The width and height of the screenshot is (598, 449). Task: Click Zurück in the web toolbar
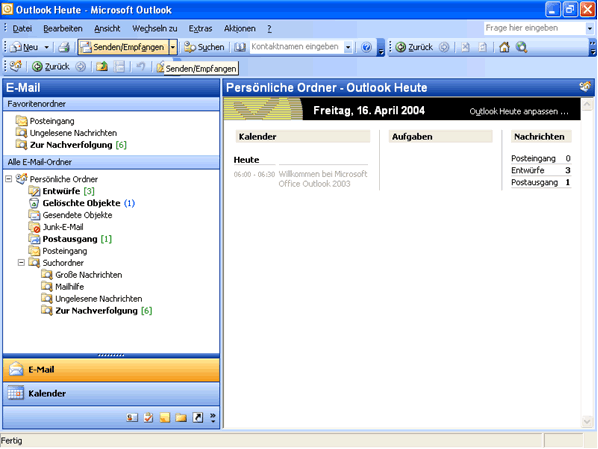pyautogui.click(x=414, y=47)
